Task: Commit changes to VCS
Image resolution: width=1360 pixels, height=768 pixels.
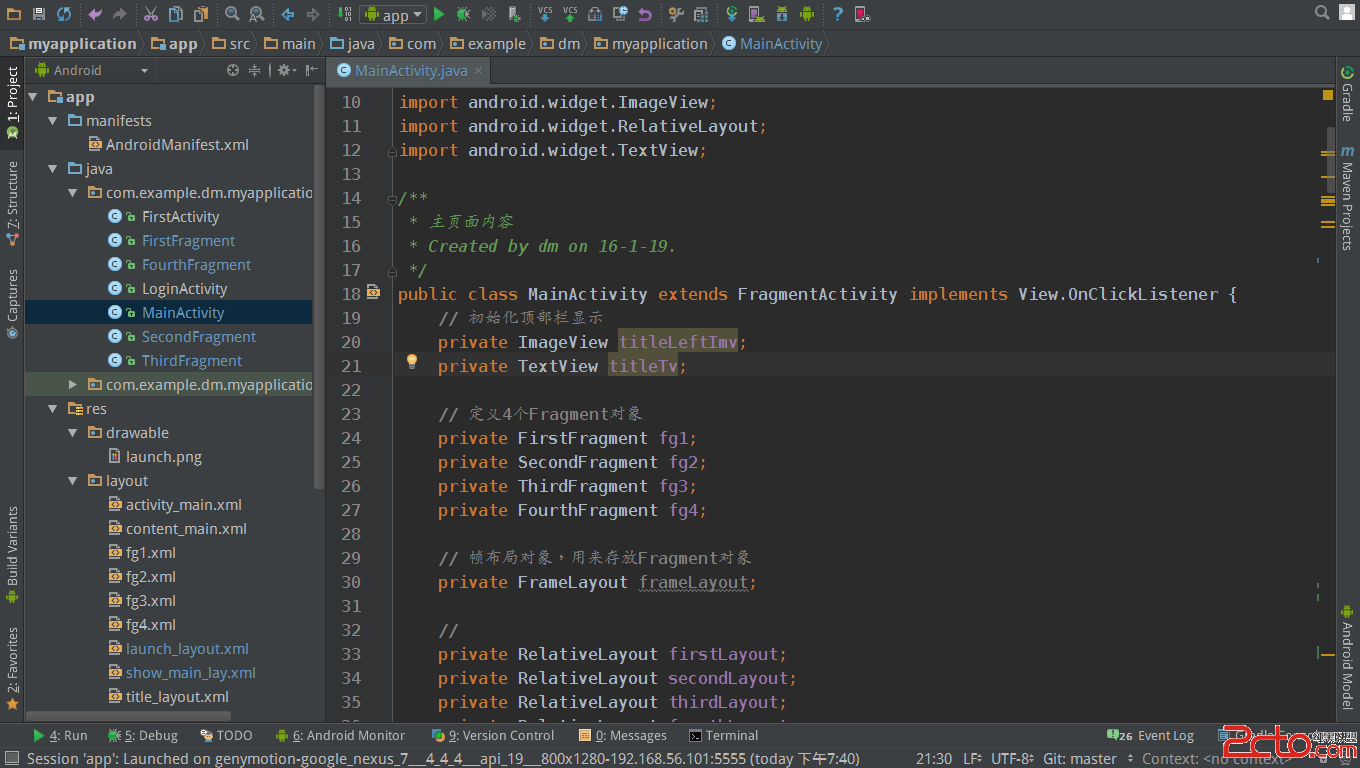Action: click(x=568, y=14)
